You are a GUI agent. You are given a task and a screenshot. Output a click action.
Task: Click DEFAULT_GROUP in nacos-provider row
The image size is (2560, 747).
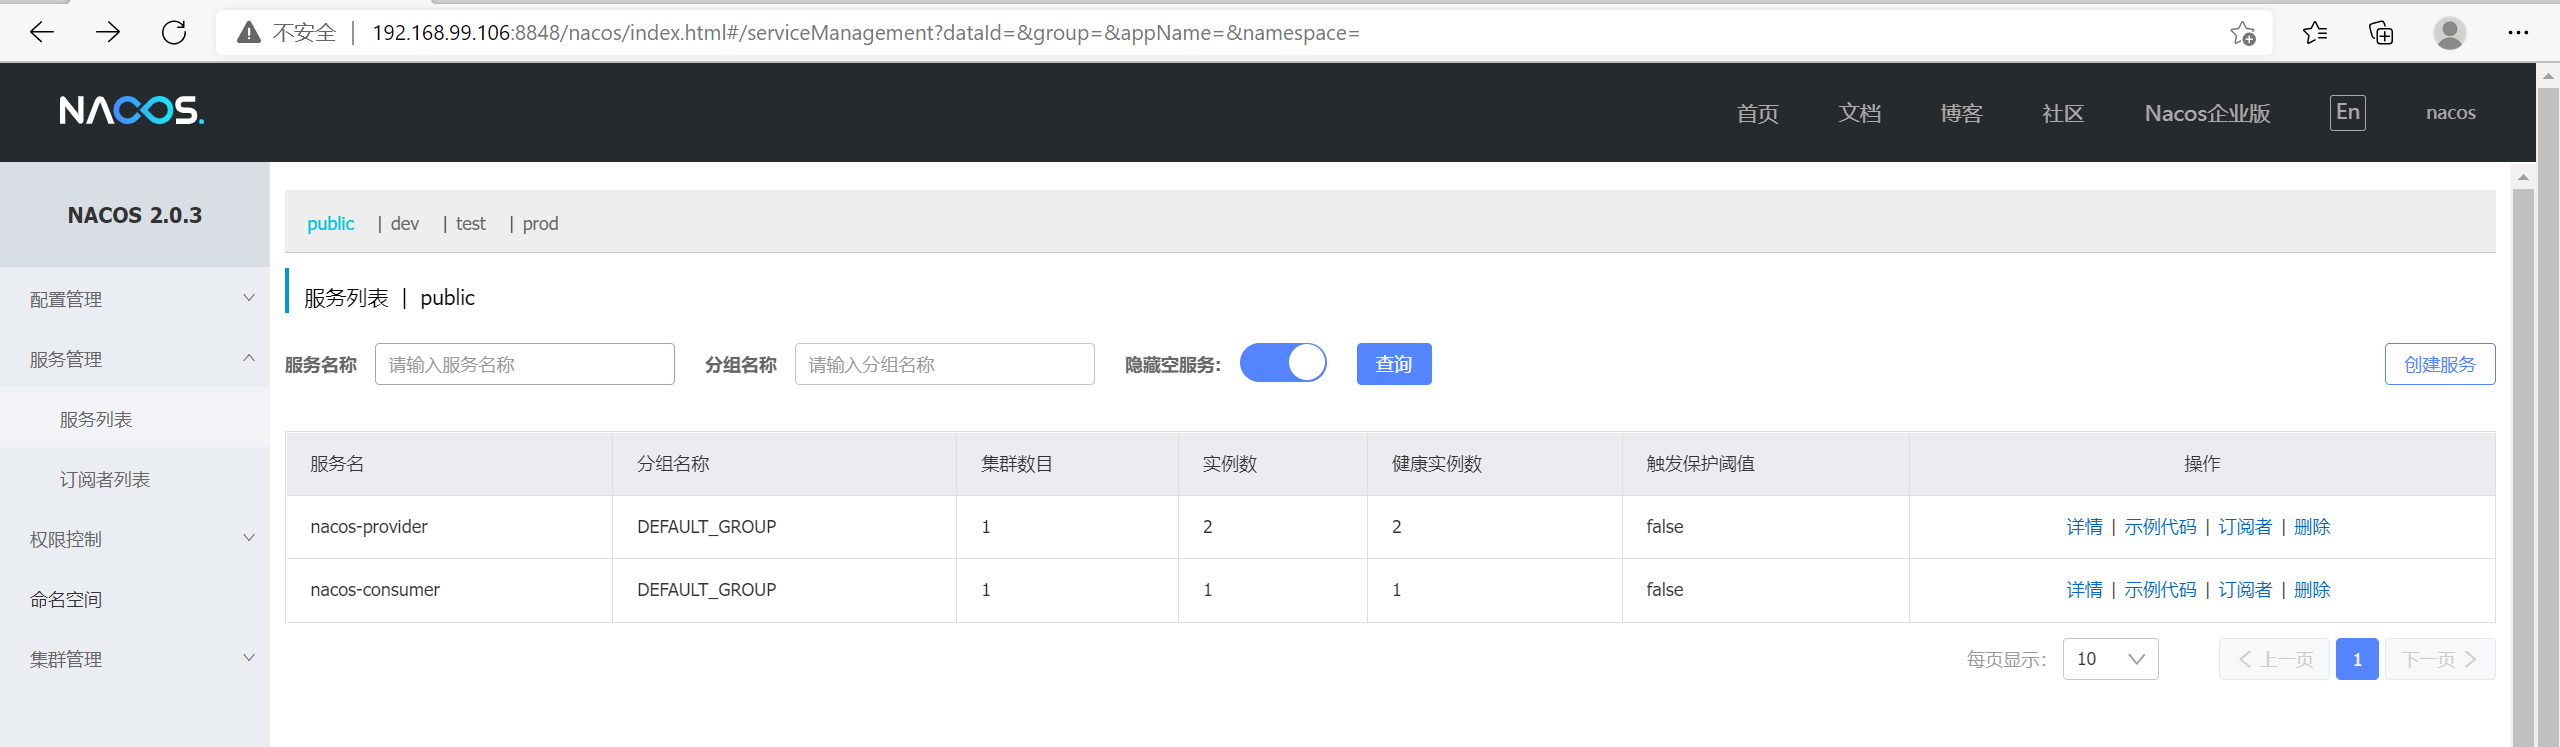click(x=706, y=527)
